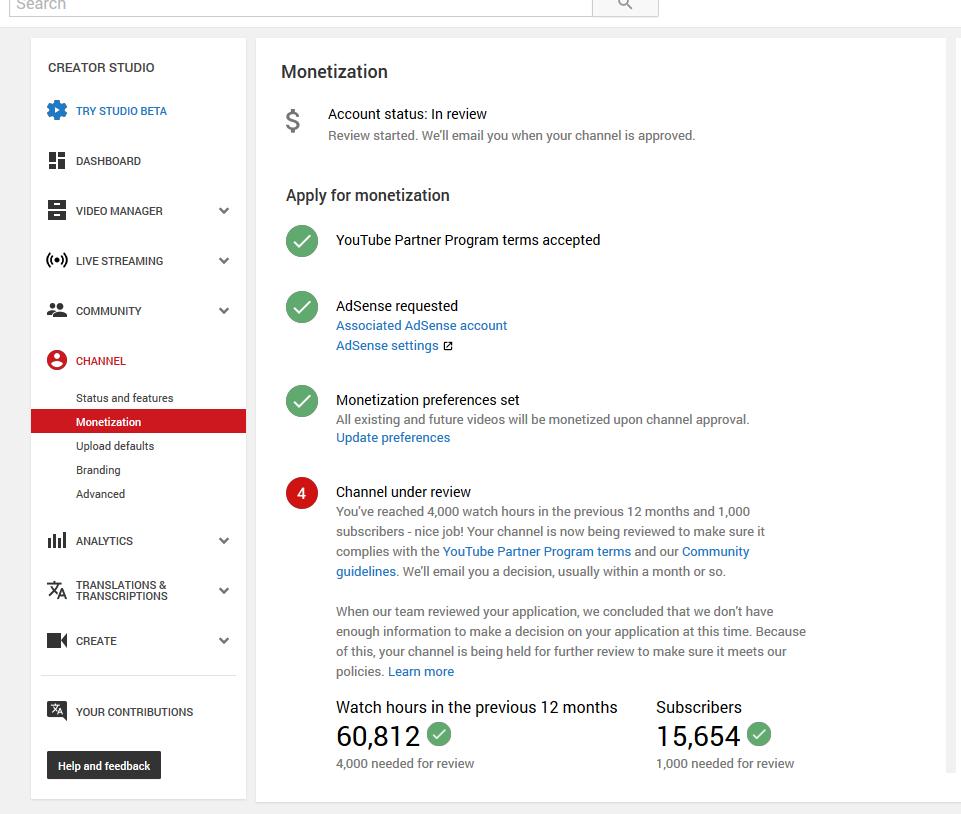Open Associated AdSense account link
This screenshot has width=961, height=814.
422,325
